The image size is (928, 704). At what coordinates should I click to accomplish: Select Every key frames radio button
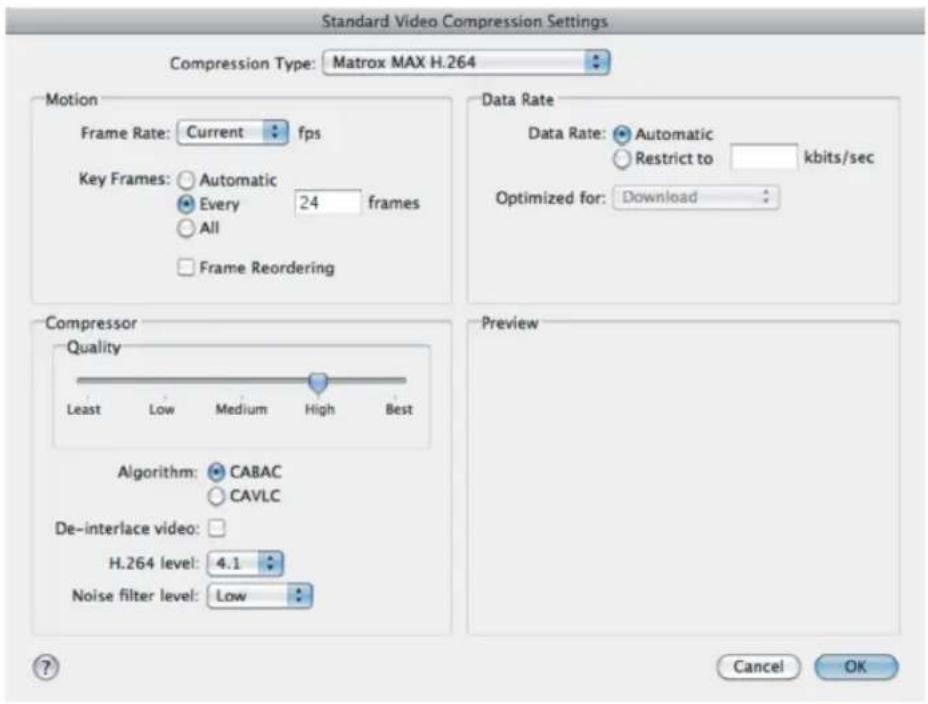click(x=186, y=204)
